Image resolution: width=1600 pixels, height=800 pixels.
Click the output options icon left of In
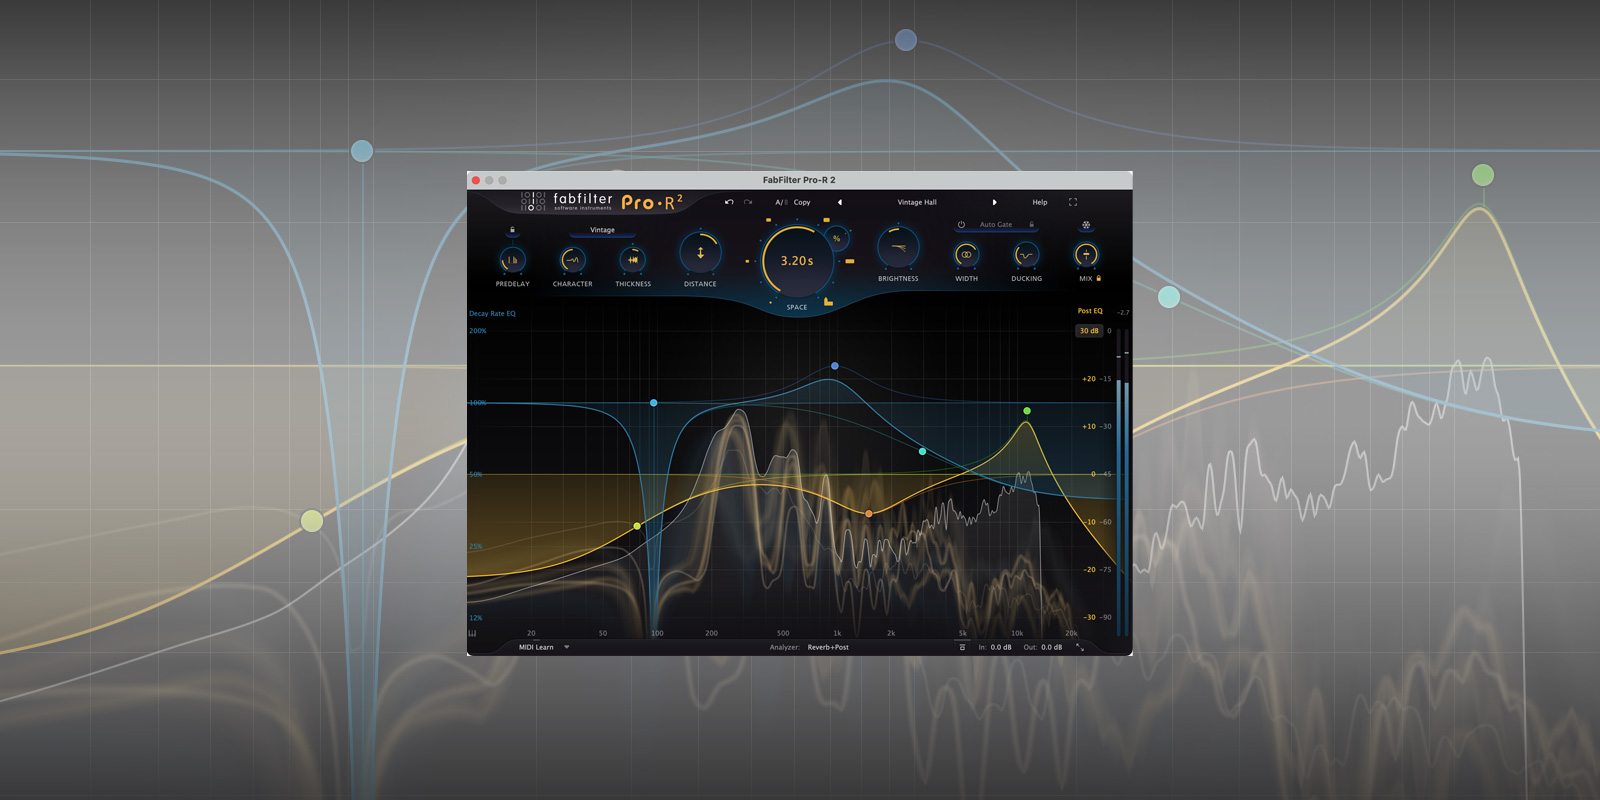[962, 647]
